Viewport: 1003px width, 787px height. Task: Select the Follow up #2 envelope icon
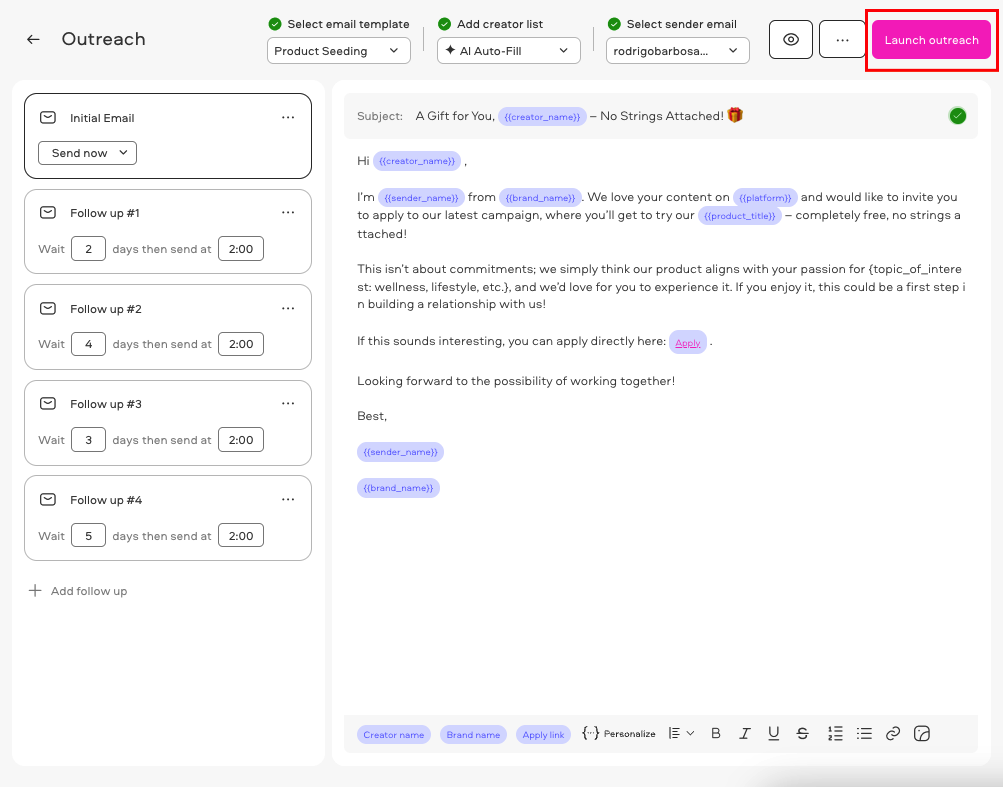click(x=48, y=308)
